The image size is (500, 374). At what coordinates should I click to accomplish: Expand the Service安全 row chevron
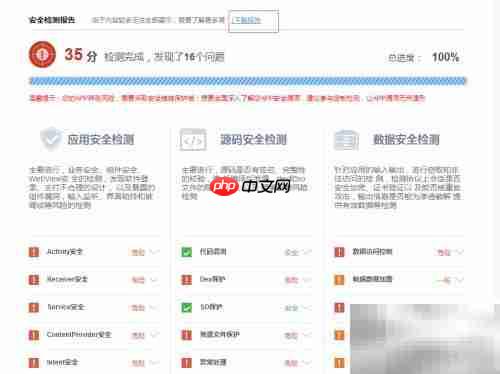point(154,307)
